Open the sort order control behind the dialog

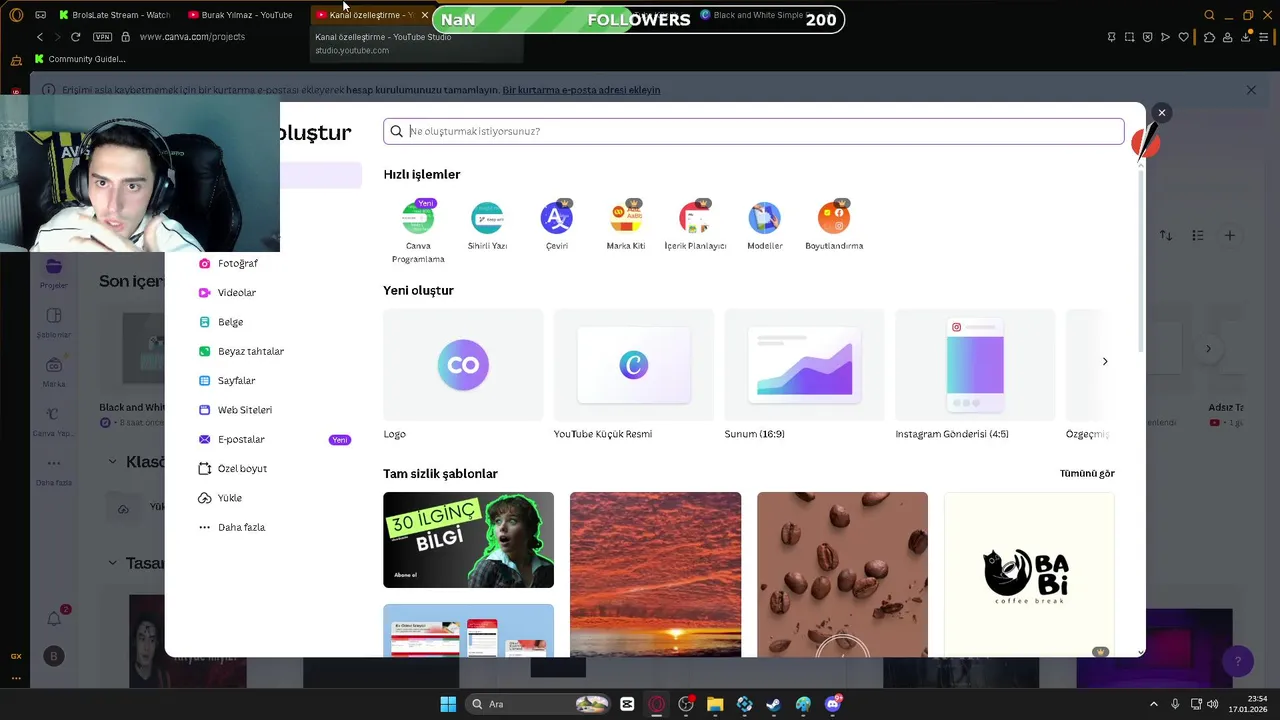click(x=1166, y=236)
